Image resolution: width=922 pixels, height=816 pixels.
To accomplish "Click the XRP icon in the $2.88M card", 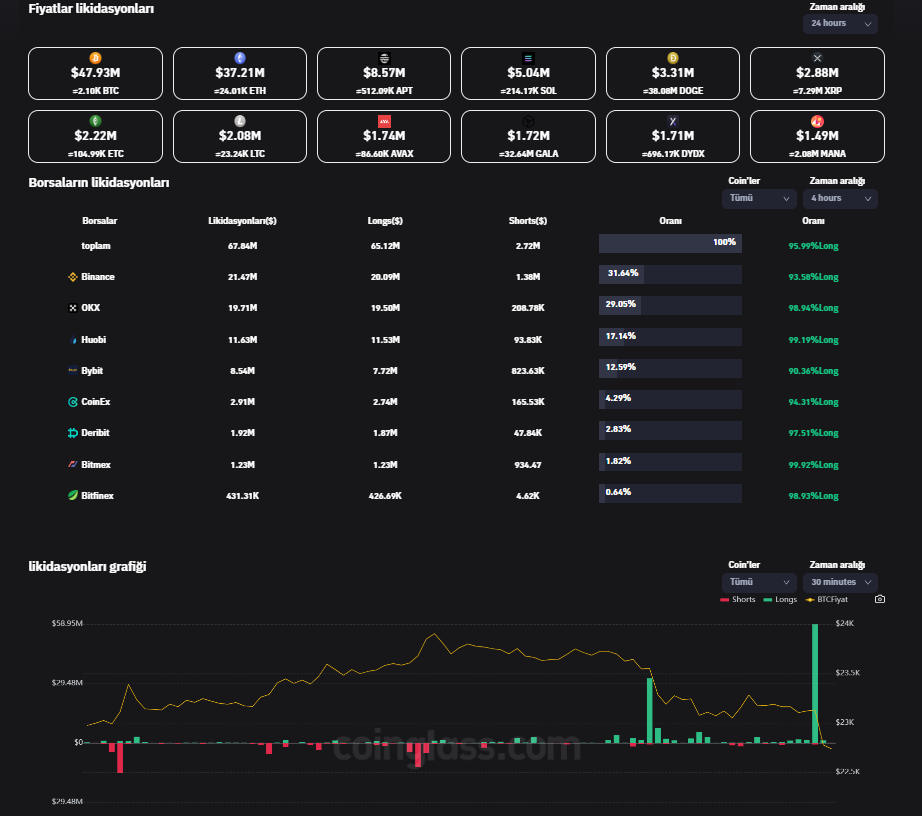I will (x=817, y=58).
